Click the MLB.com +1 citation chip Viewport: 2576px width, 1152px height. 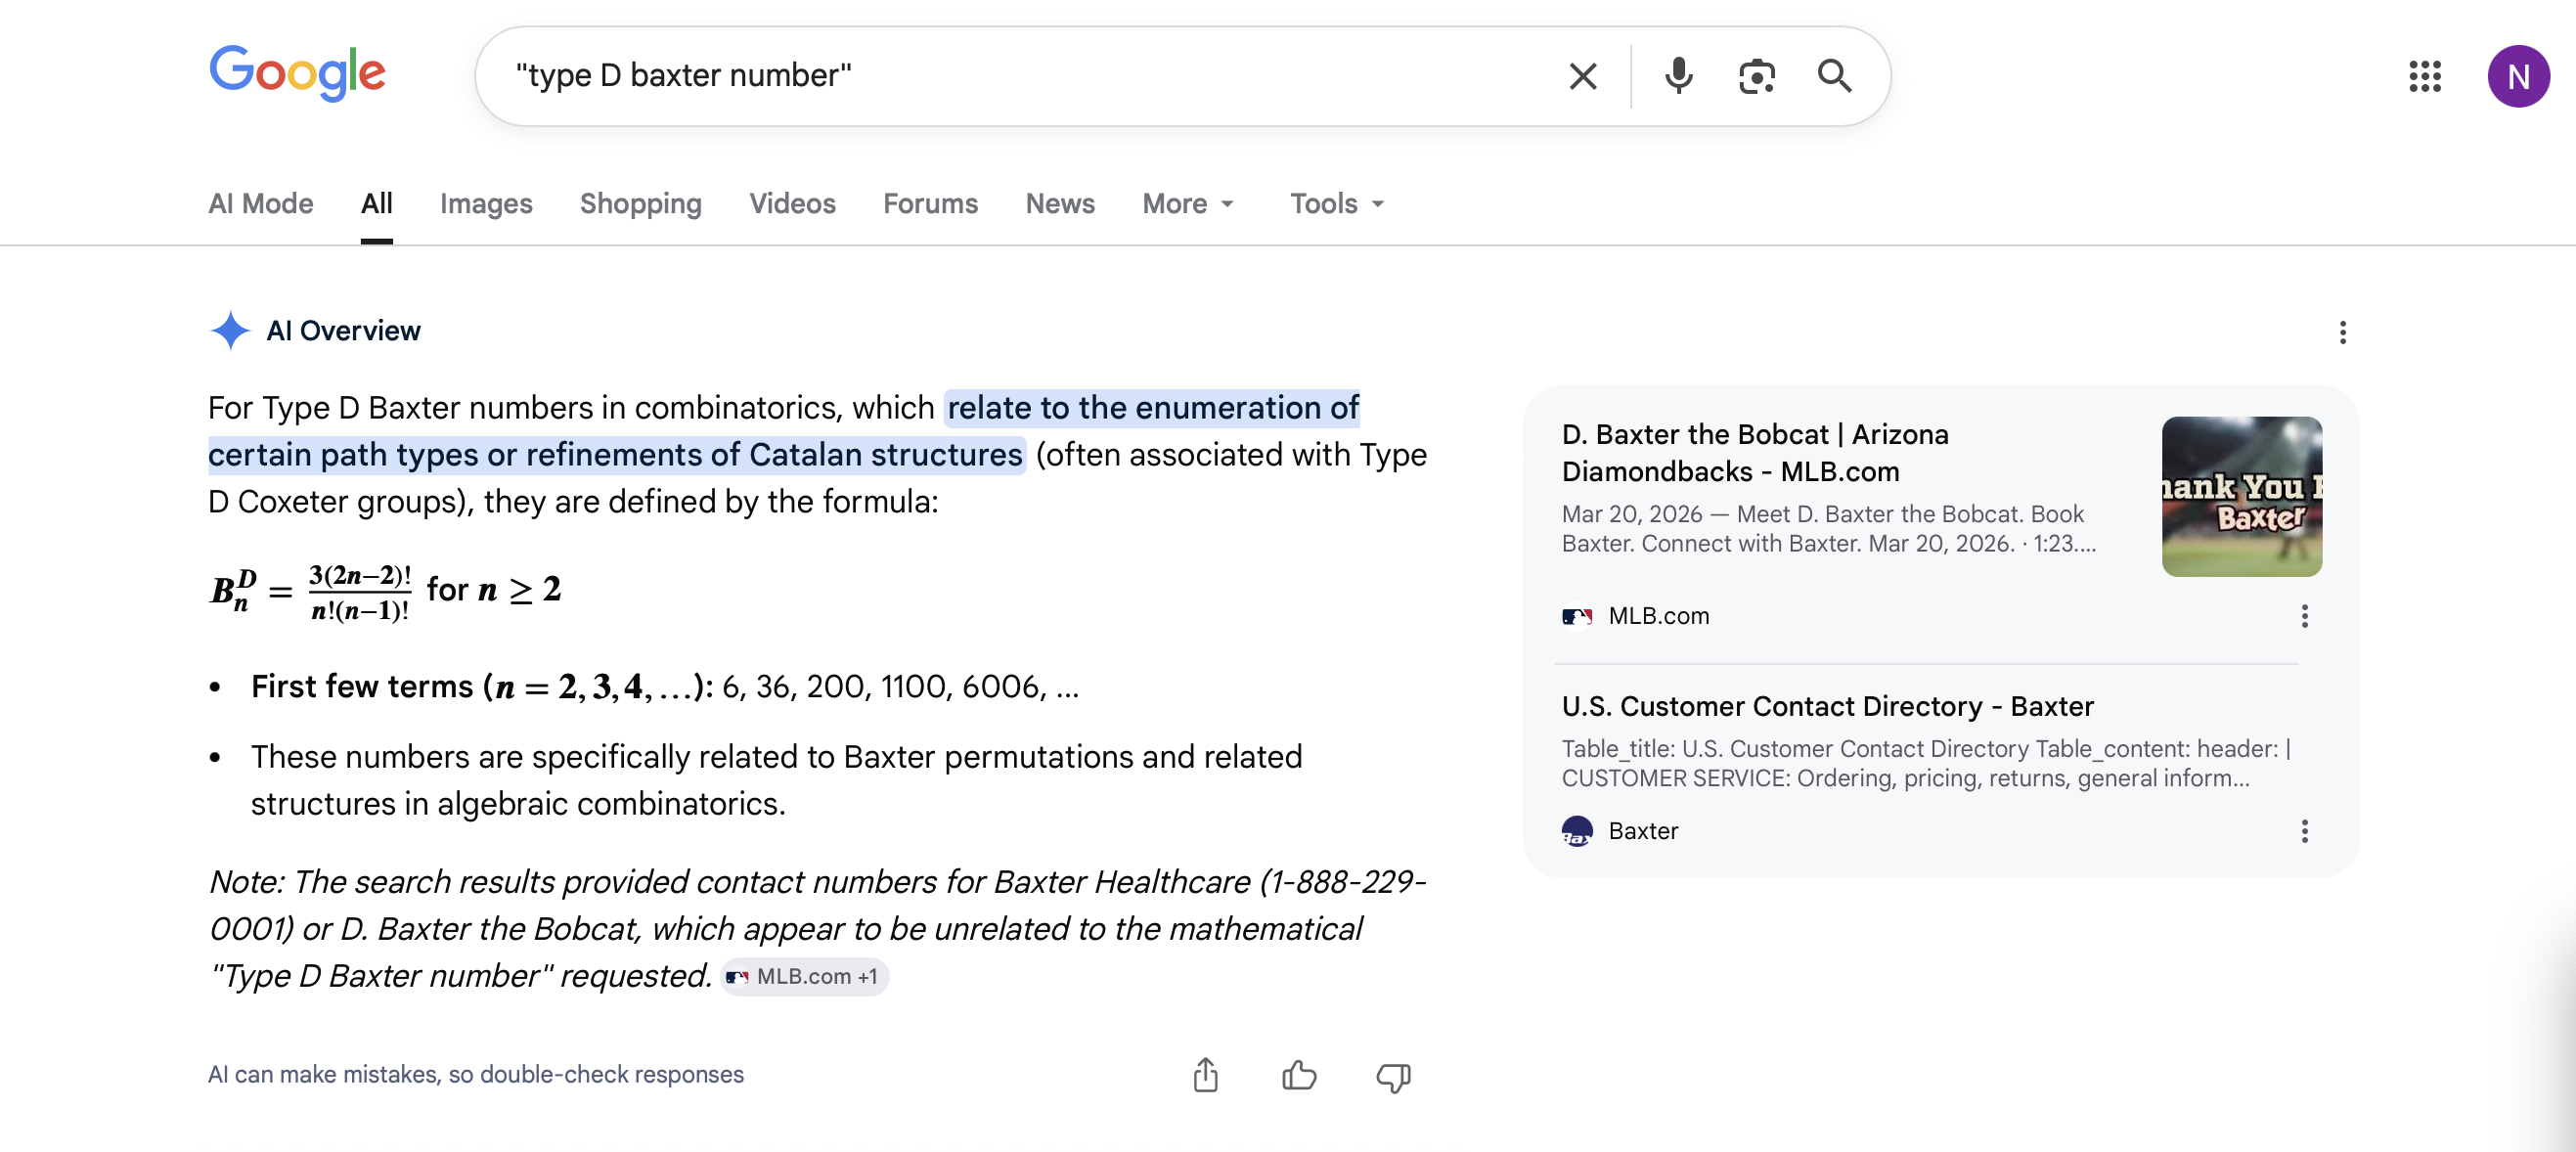804,976
